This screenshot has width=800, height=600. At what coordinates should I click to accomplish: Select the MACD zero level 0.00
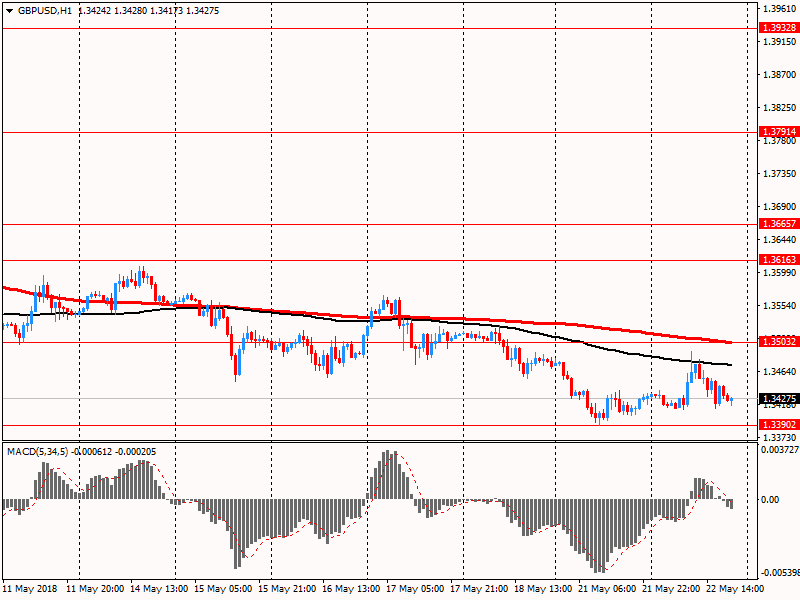tap(770, 499)
